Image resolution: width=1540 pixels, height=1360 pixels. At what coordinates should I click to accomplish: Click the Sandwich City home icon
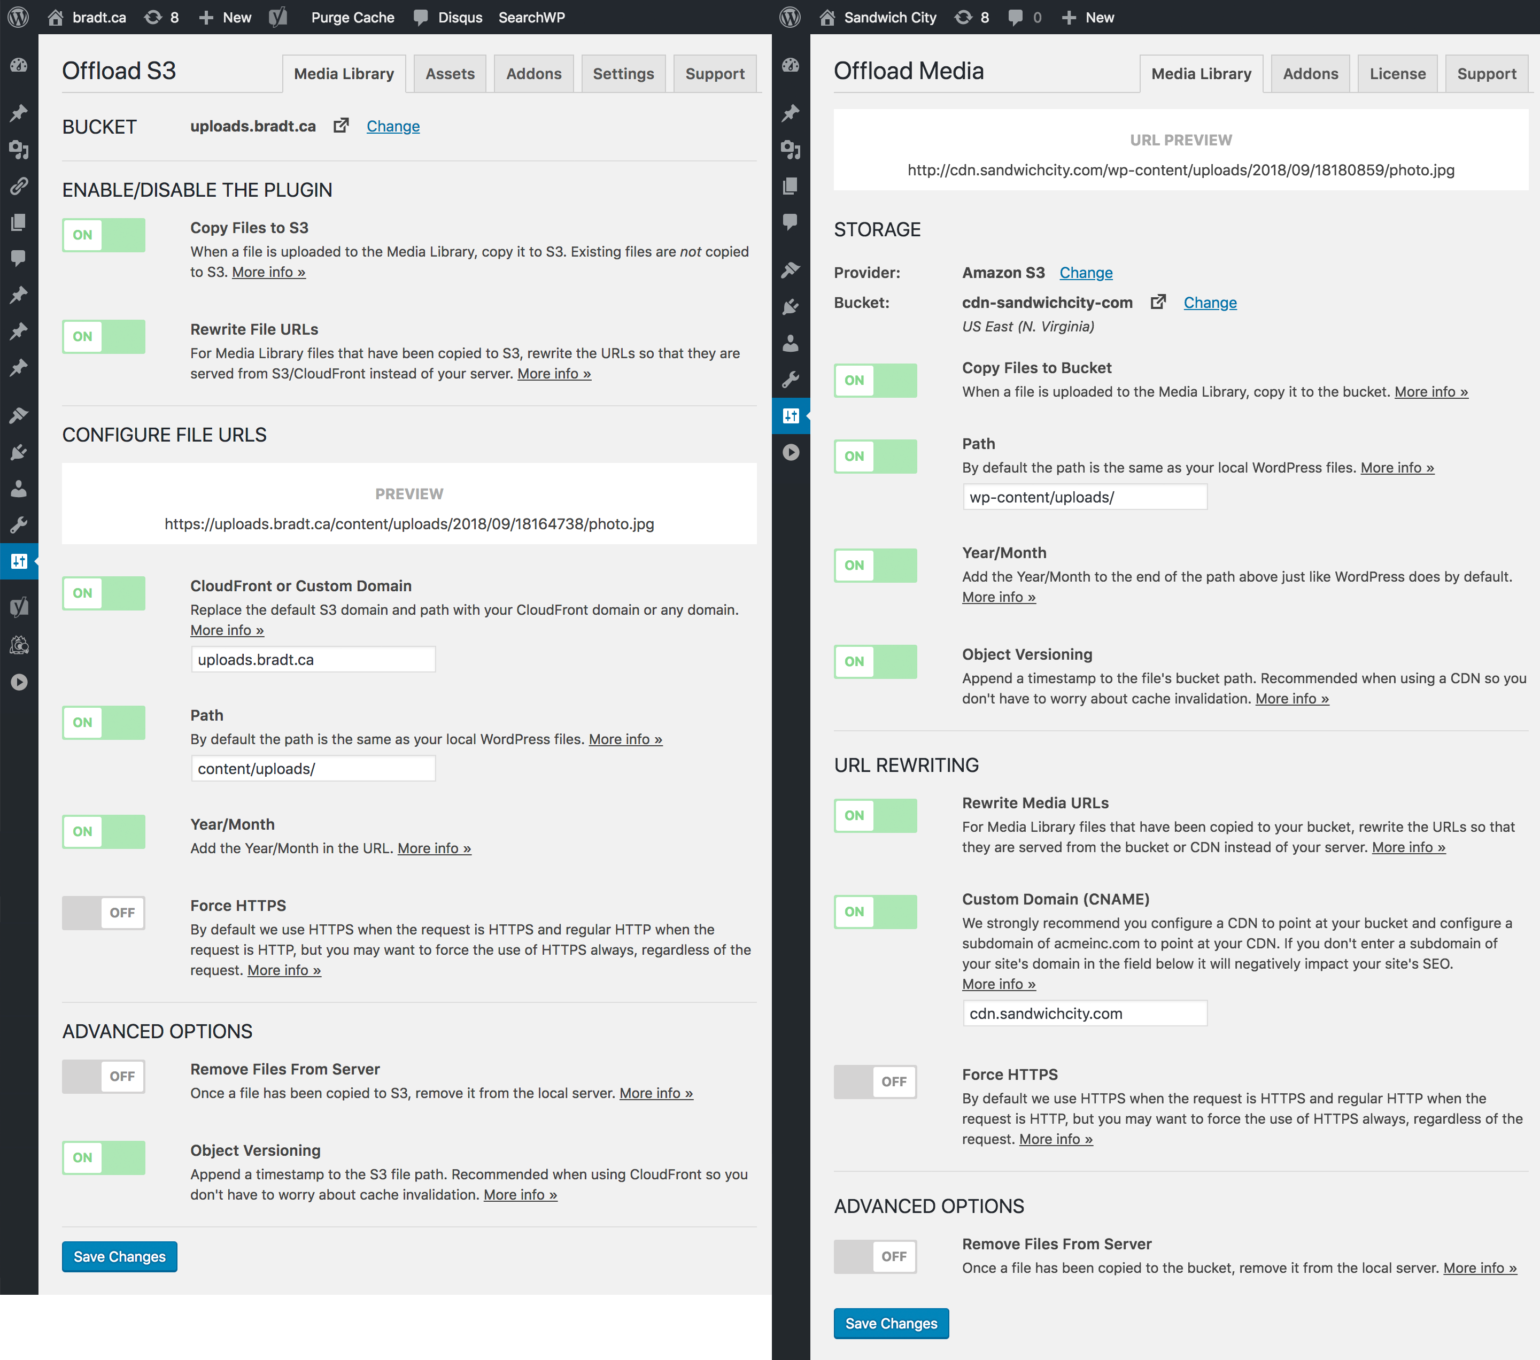(827, 17)
